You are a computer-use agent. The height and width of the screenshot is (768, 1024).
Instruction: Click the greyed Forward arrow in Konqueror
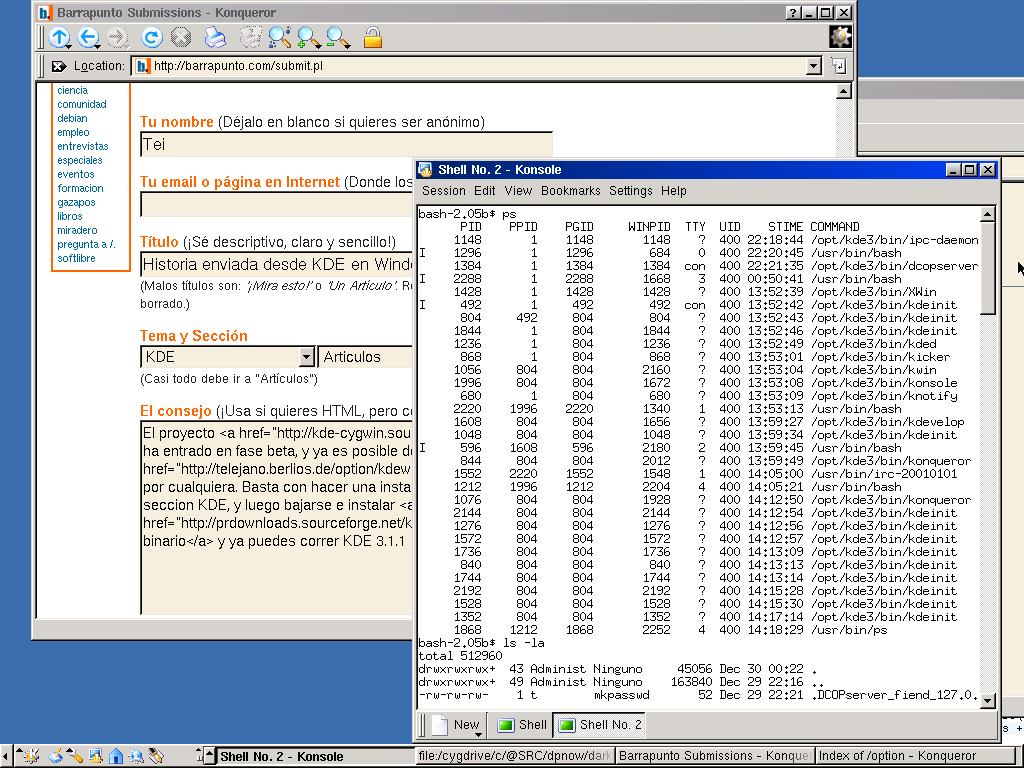(x=117, y=37)
